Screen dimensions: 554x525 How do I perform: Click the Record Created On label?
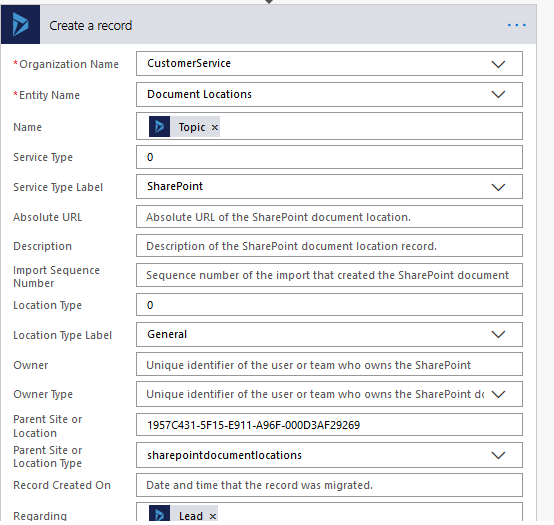(x=62, y=485)
